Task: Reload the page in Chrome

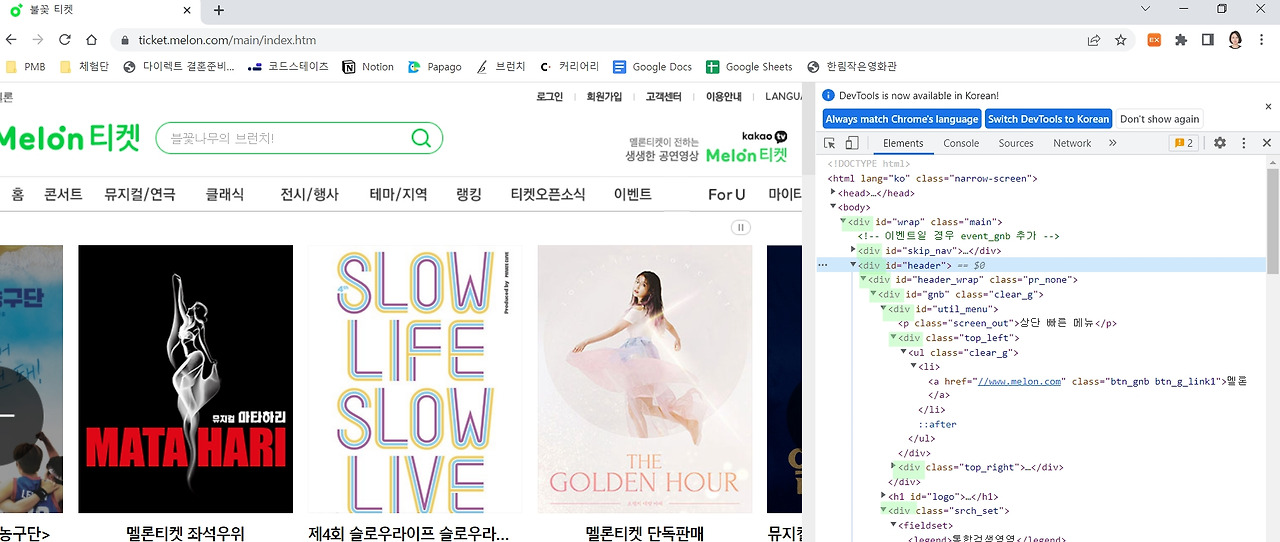Action: coord(65,40)
